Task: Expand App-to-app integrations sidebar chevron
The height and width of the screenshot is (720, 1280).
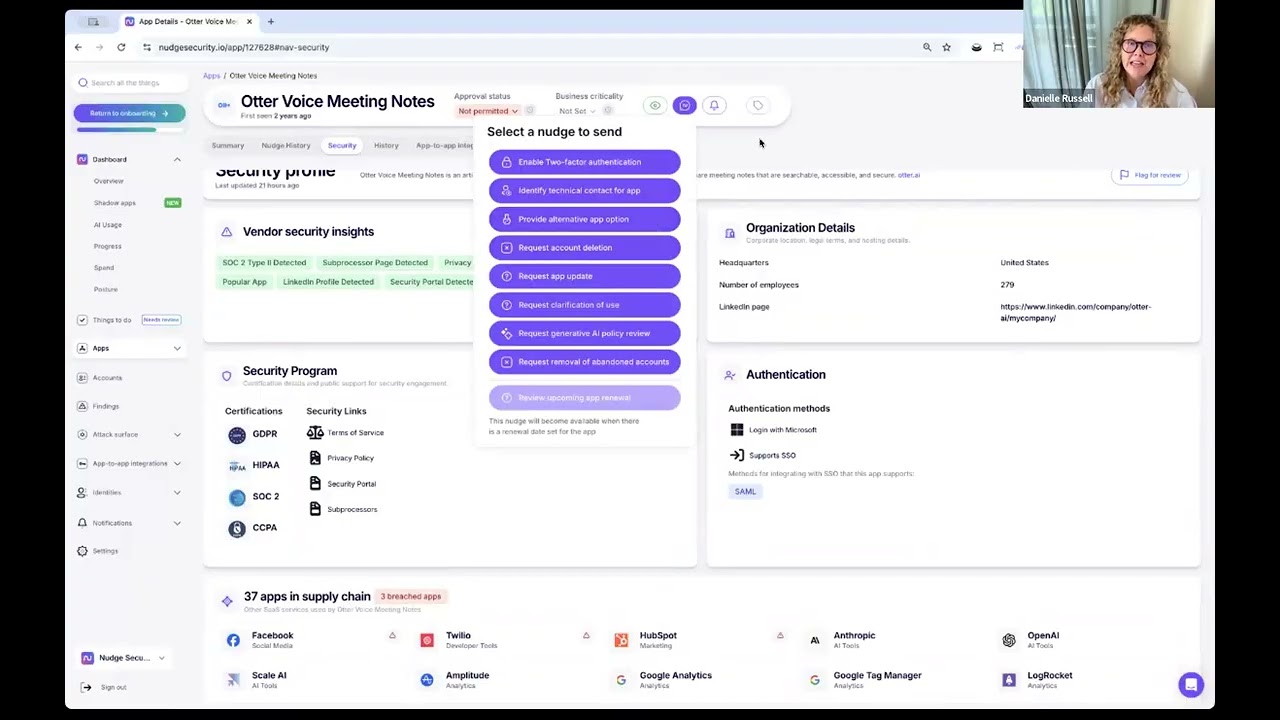Action: click(177, 464)
